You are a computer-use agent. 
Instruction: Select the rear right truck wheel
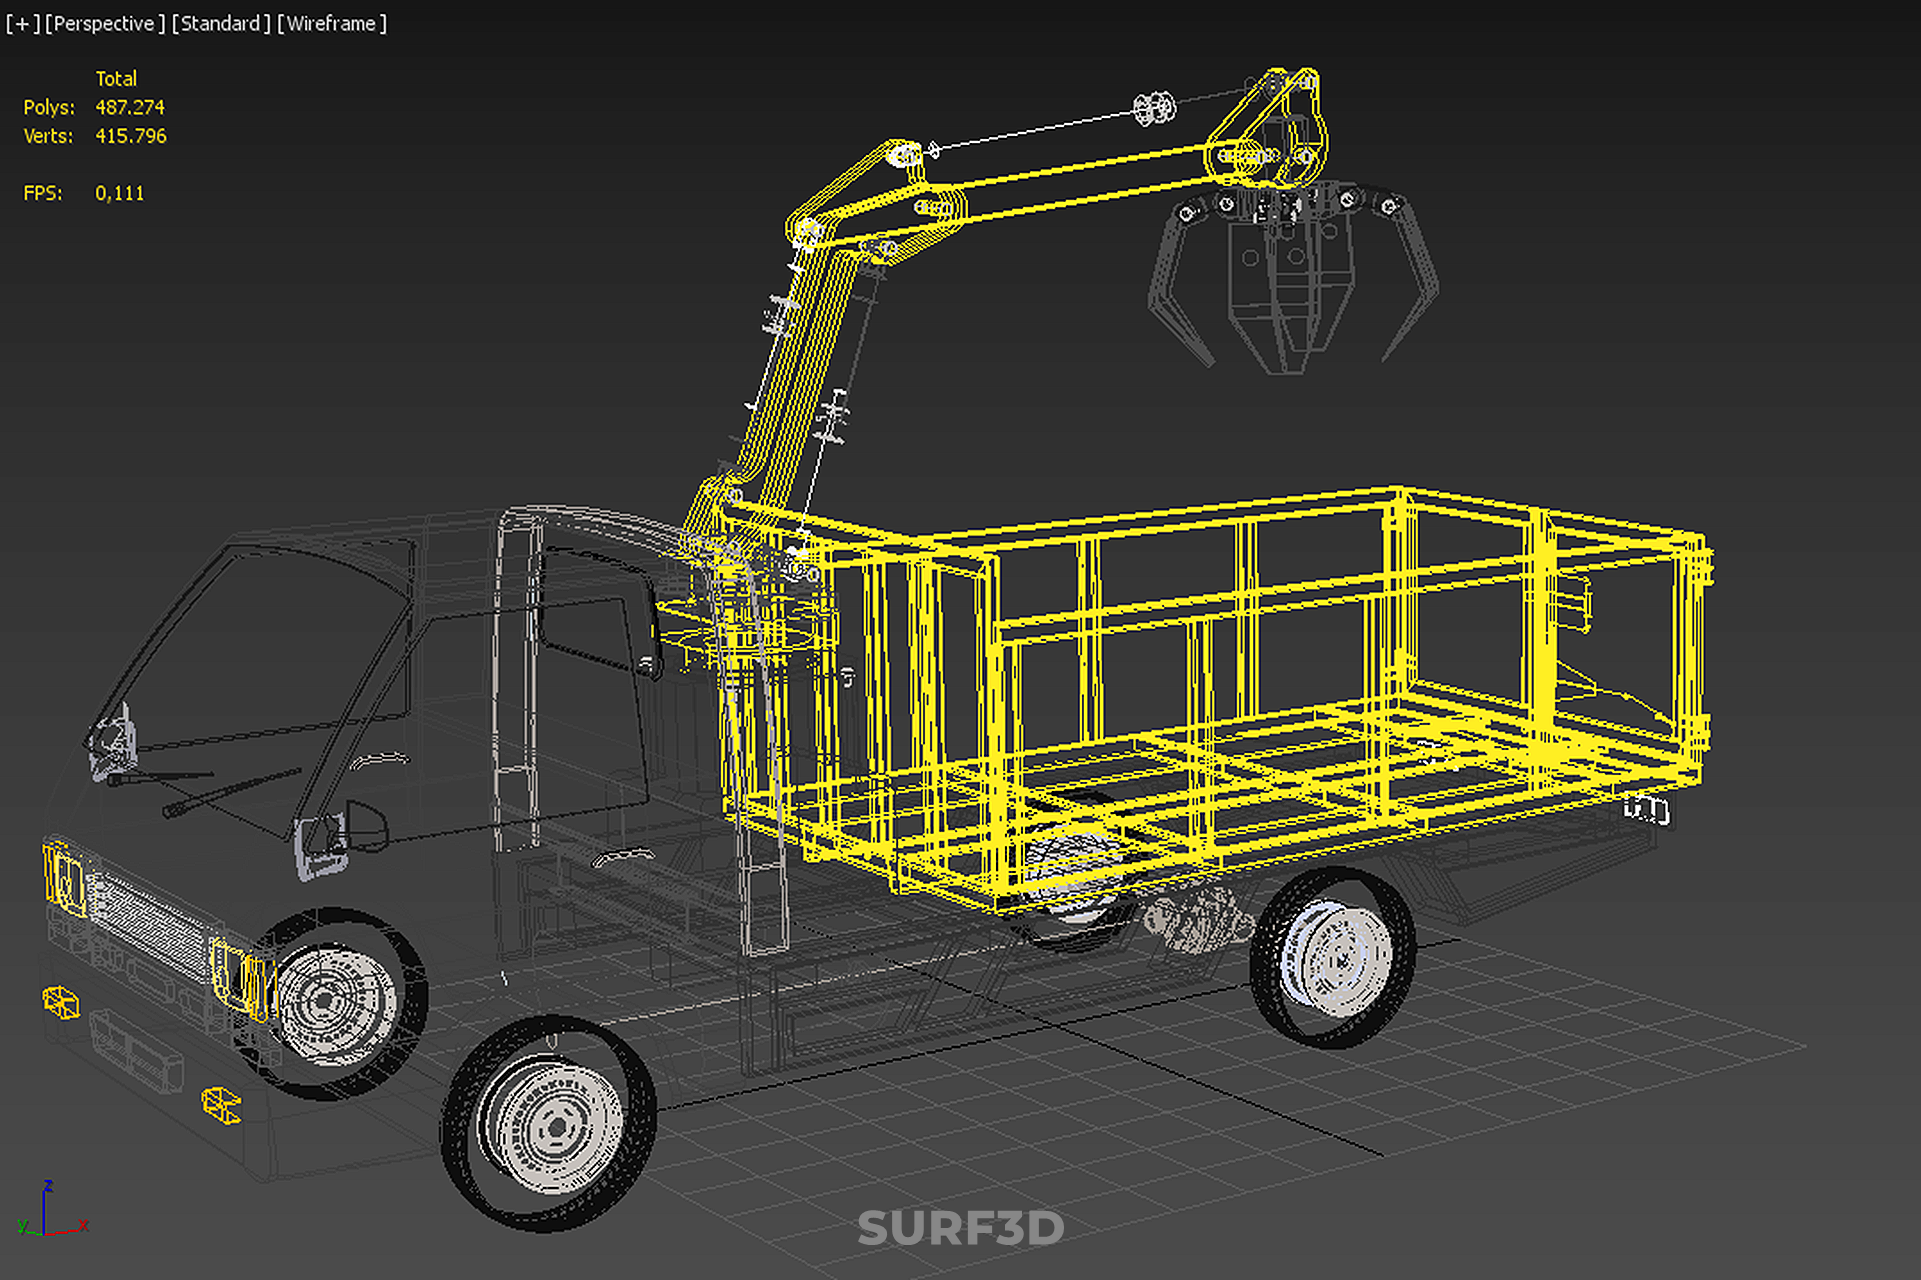click(x=1334, y=957)
